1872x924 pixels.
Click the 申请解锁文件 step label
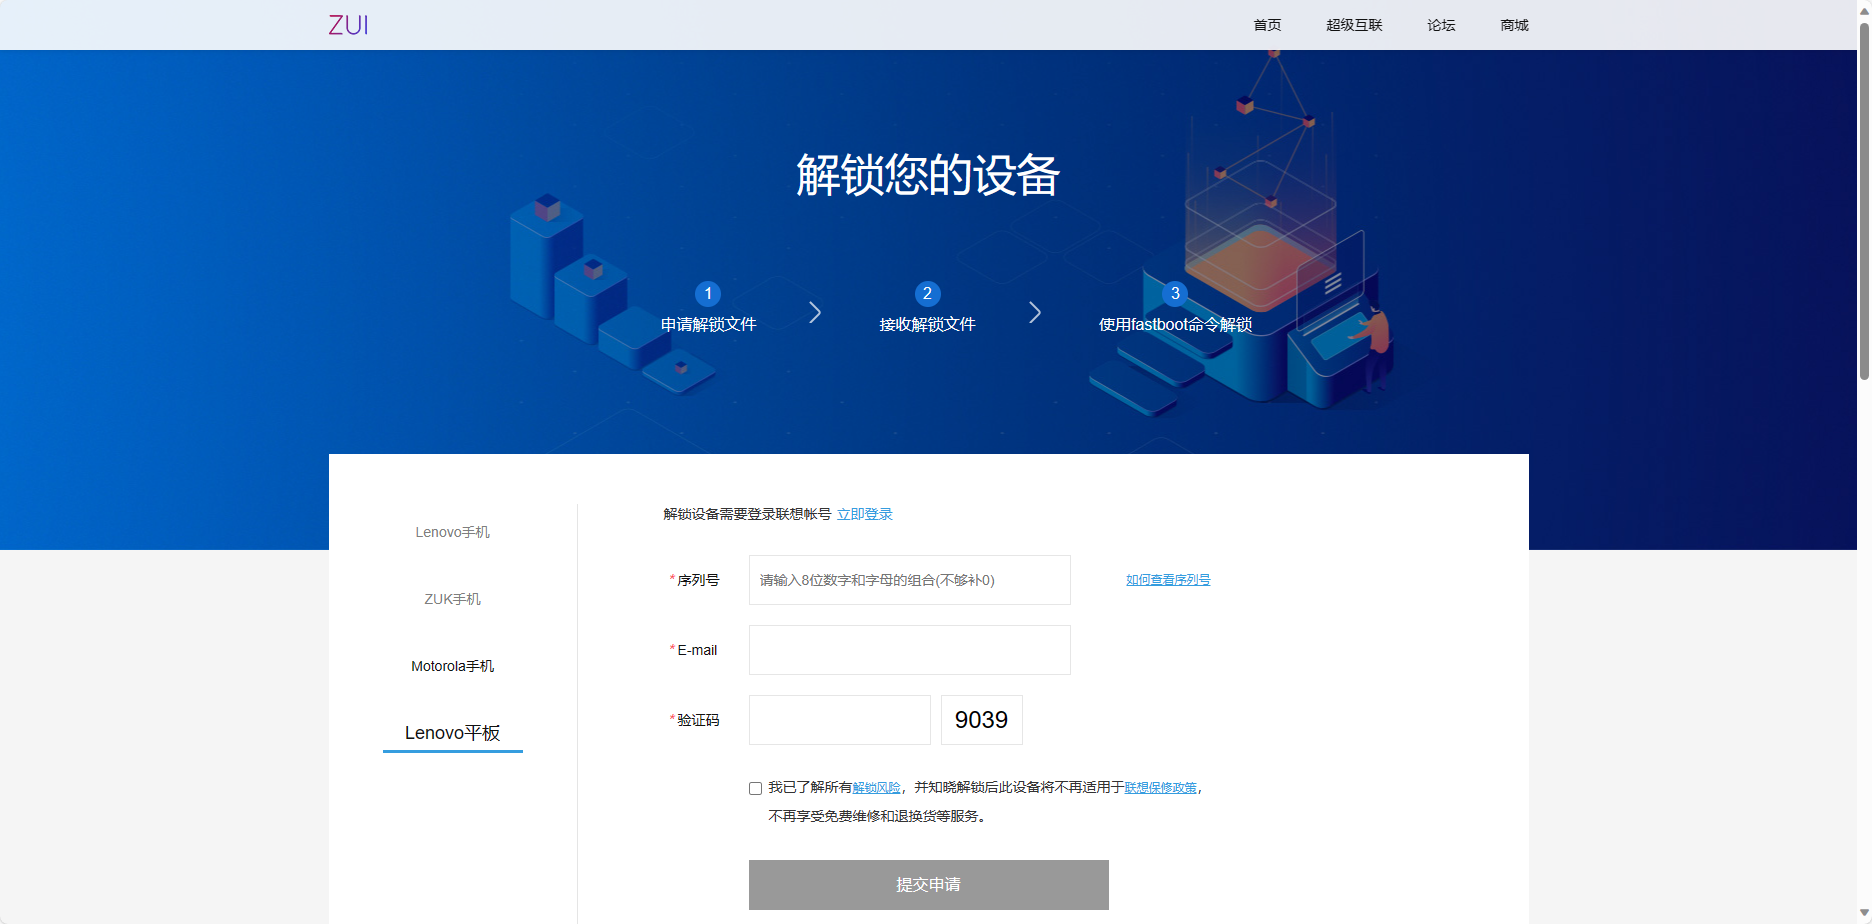click(708, 324)
